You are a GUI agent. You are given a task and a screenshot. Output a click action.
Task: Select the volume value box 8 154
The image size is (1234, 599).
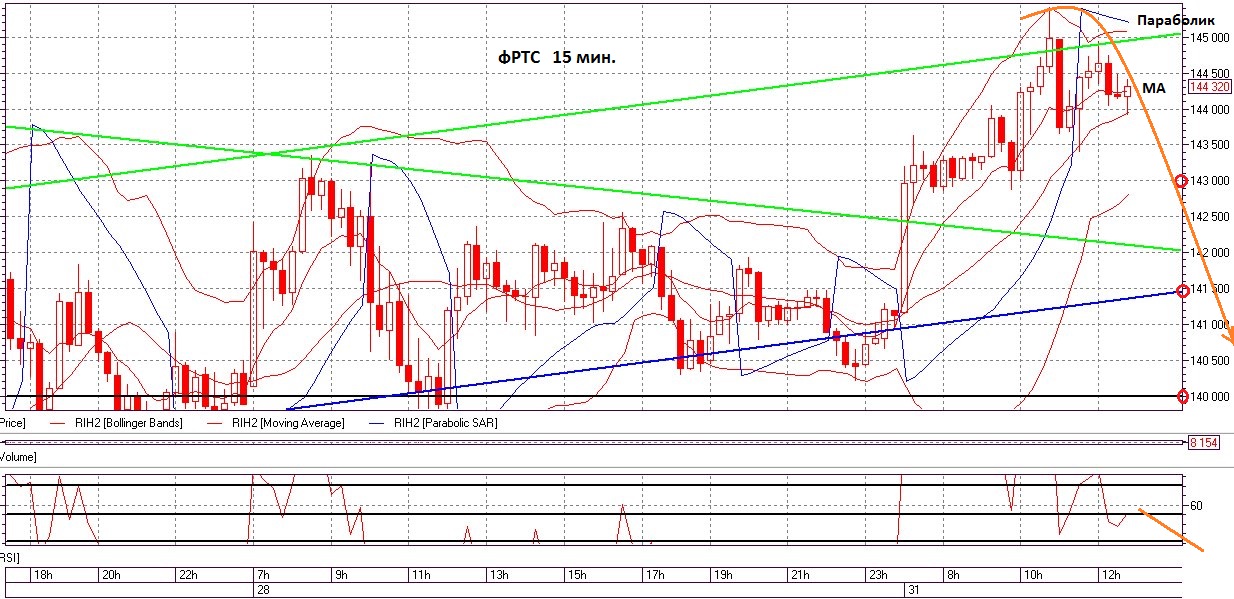[x=1203, y=441]
